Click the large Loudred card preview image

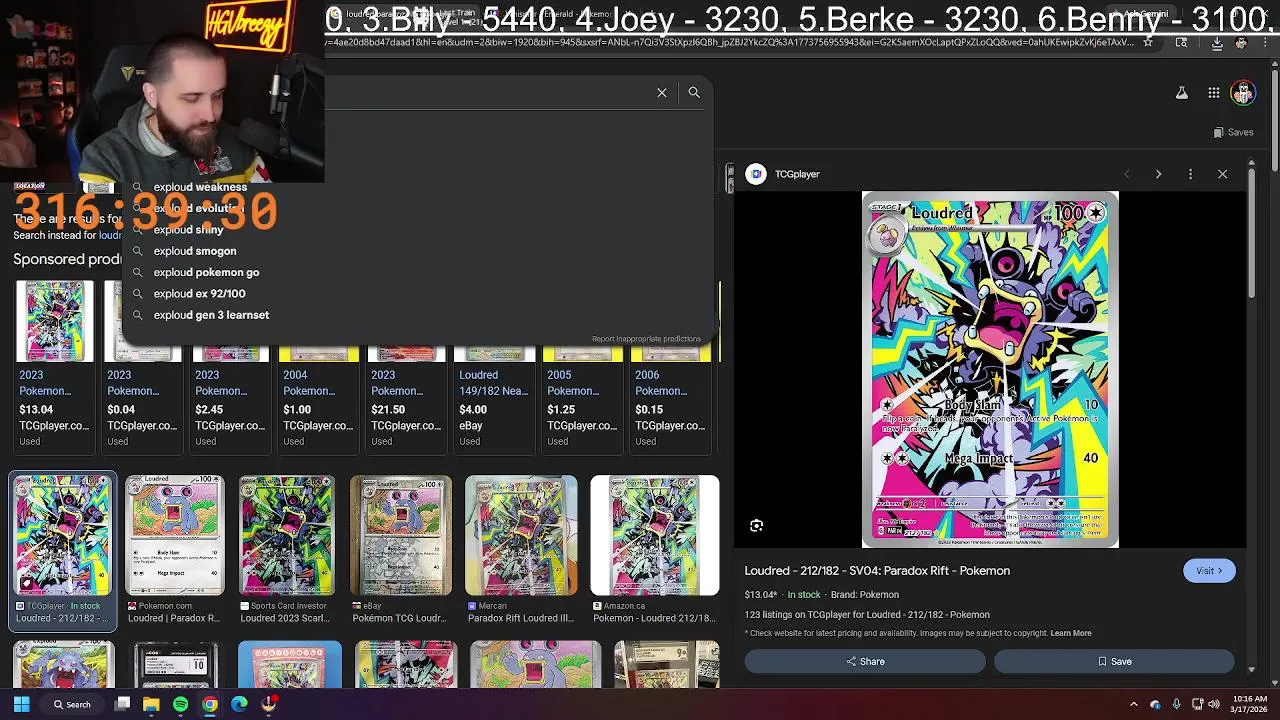click(990, 370)
